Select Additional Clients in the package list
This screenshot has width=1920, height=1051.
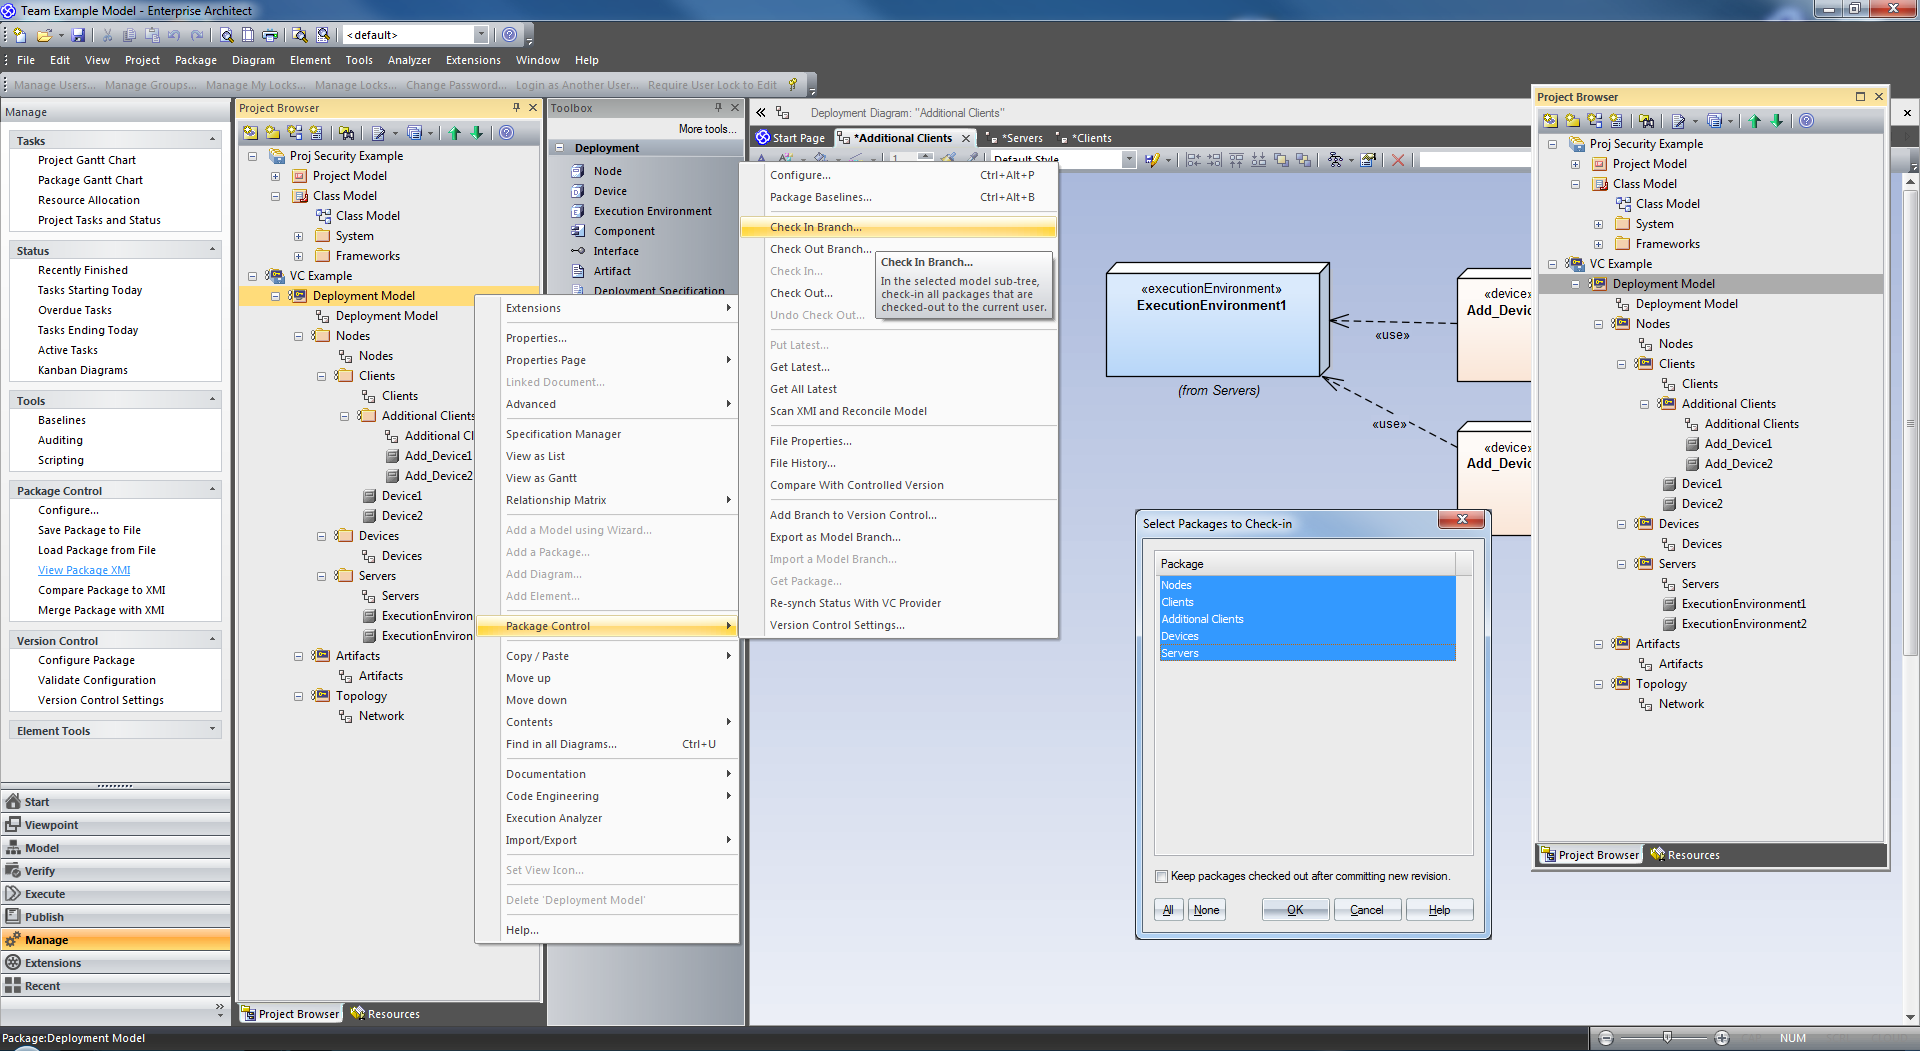(1202, 619)
